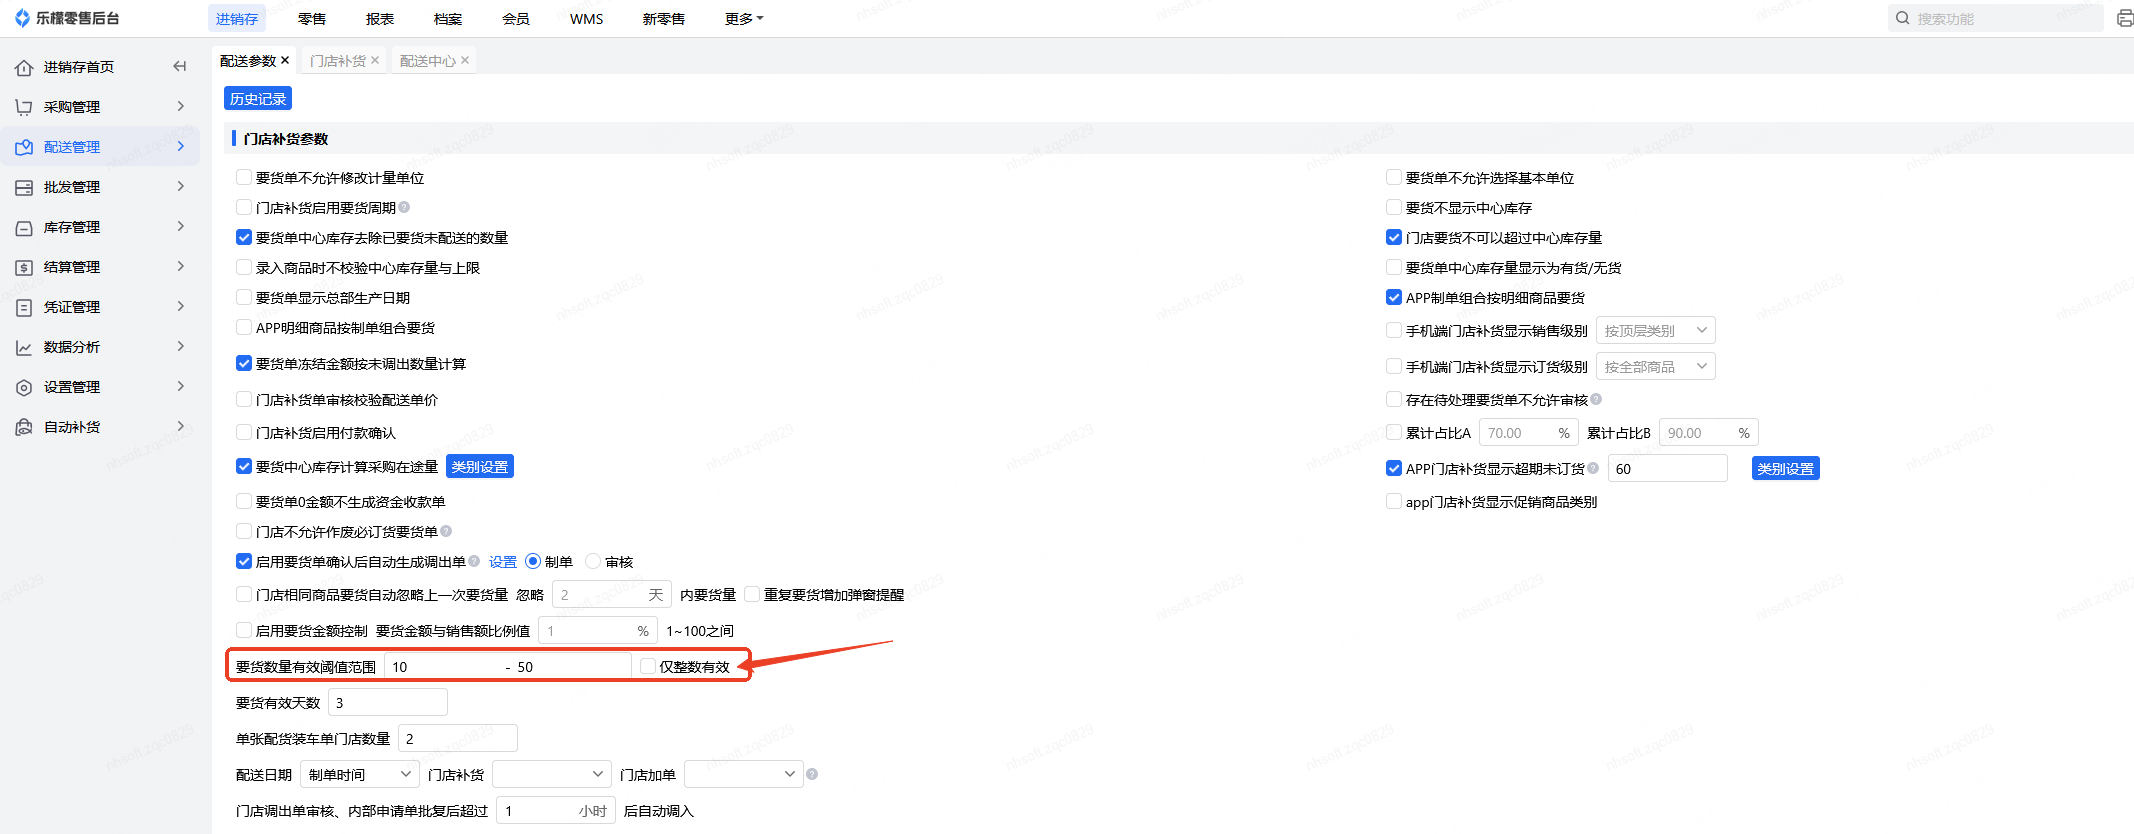This screenshot has height=834, width=2134.
Task: Click help icon after APP门店补货显示超期未订货
Action: tap(1594, 468)
